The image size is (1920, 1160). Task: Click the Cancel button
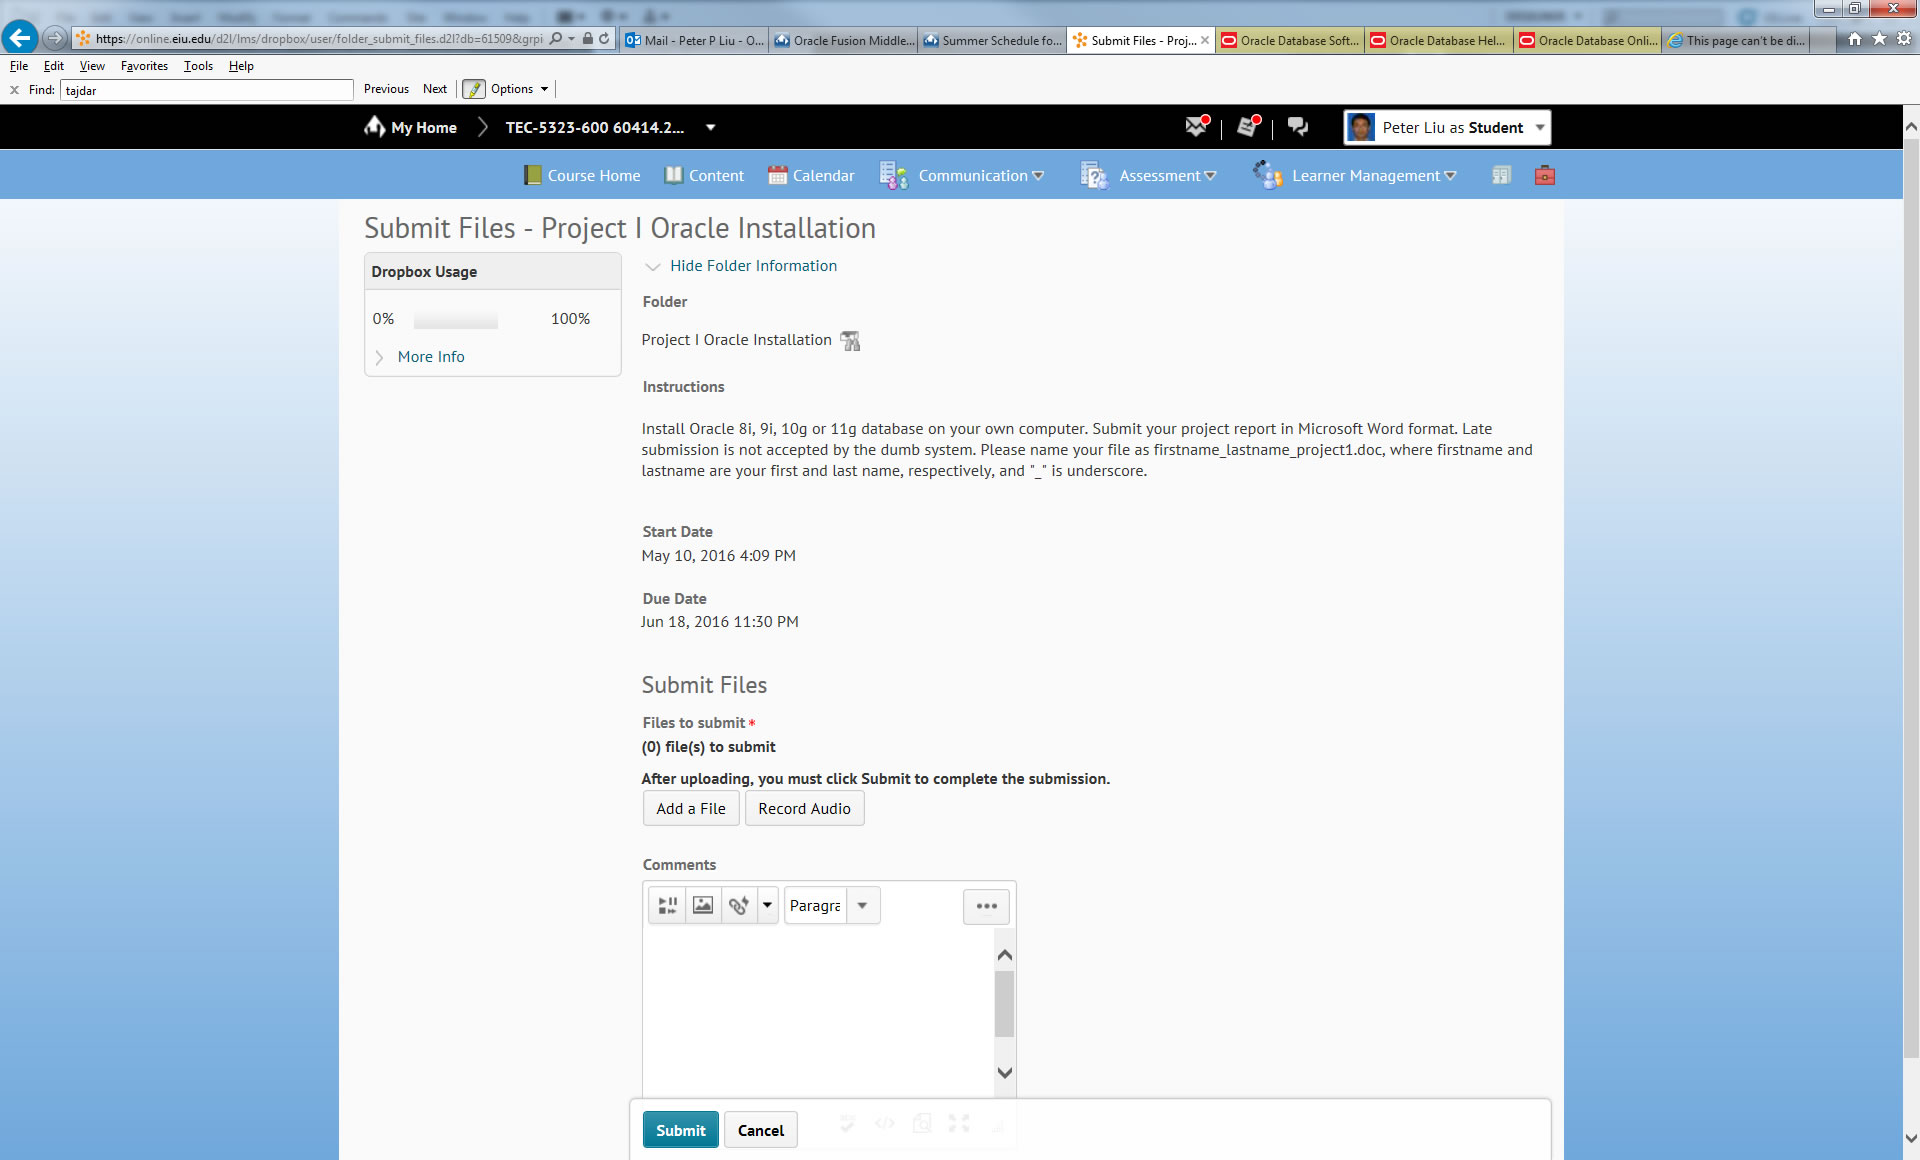(760, 1130)
